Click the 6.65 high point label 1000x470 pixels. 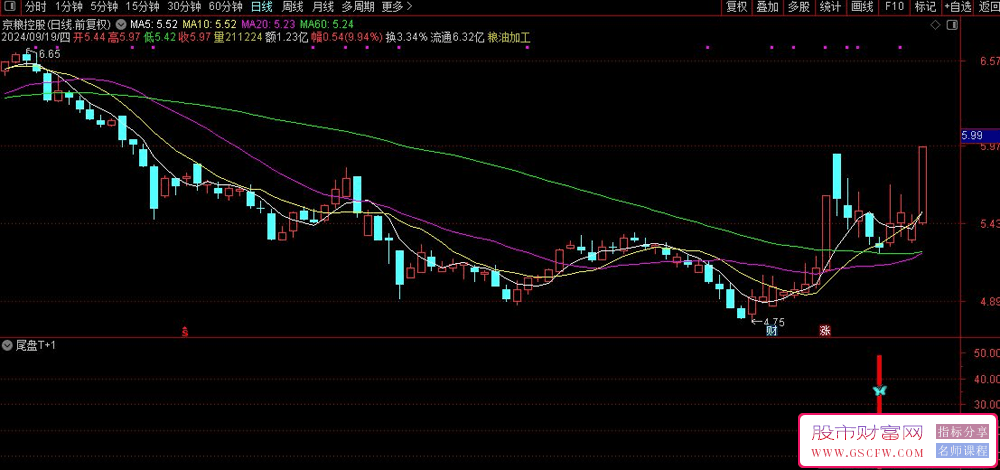tap(49, 54)
